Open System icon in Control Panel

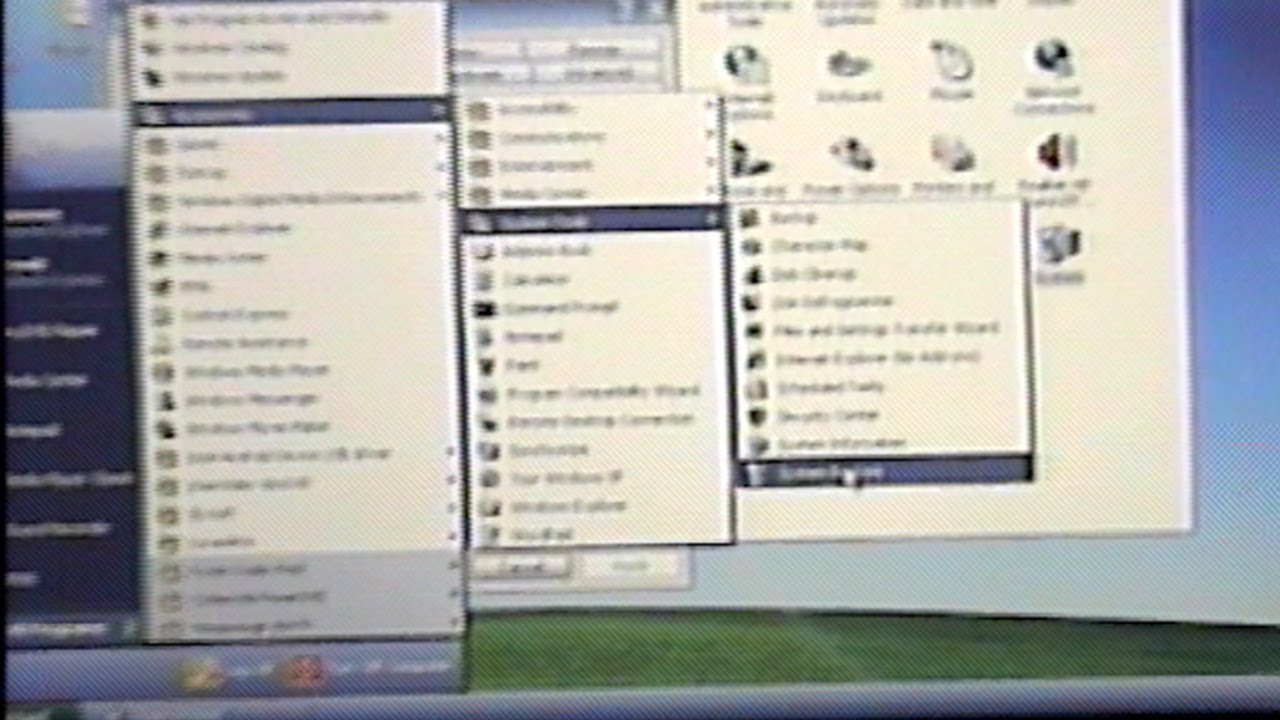coord(1059,255)
